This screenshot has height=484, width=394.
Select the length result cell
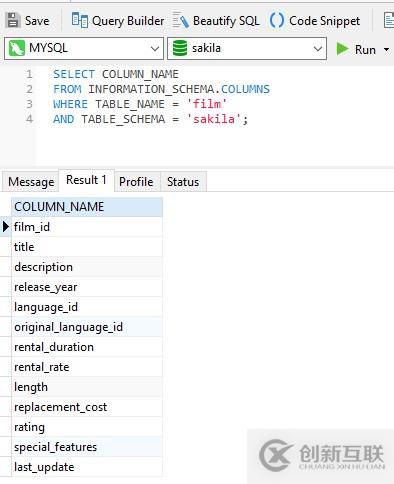tap(87, 387)
